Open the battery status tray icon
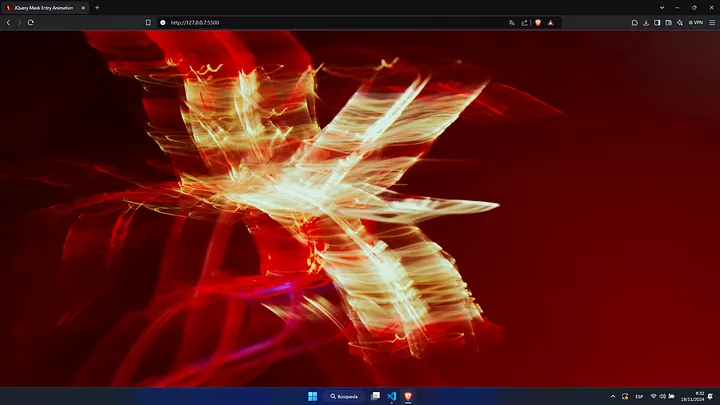The height and width of the screenshot is (405, 720). (672, 396)
